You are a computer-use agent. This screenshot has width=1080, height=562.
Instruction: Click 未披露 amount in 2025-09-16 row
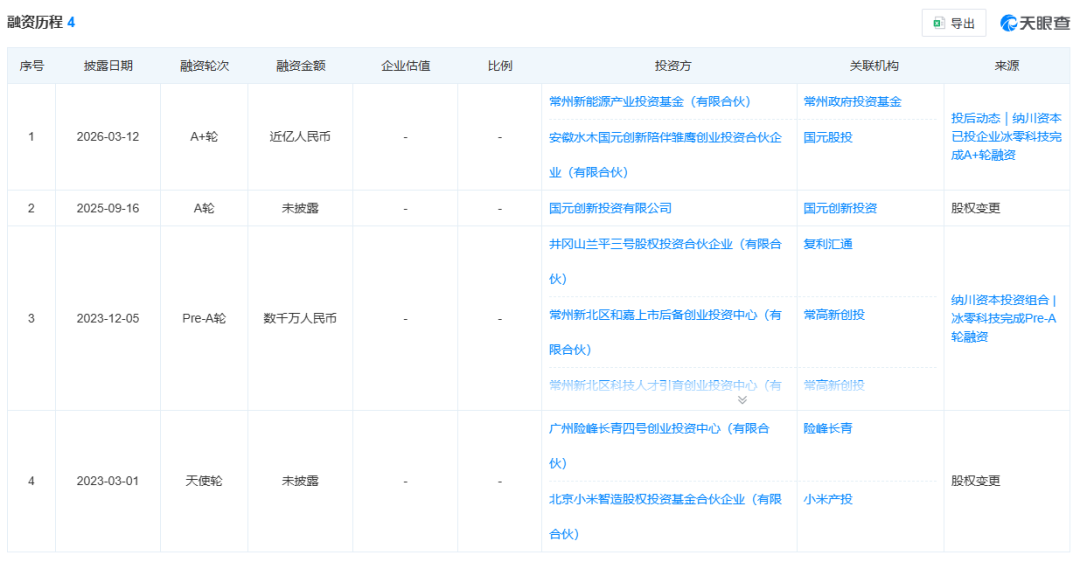[x=300, y=208]
